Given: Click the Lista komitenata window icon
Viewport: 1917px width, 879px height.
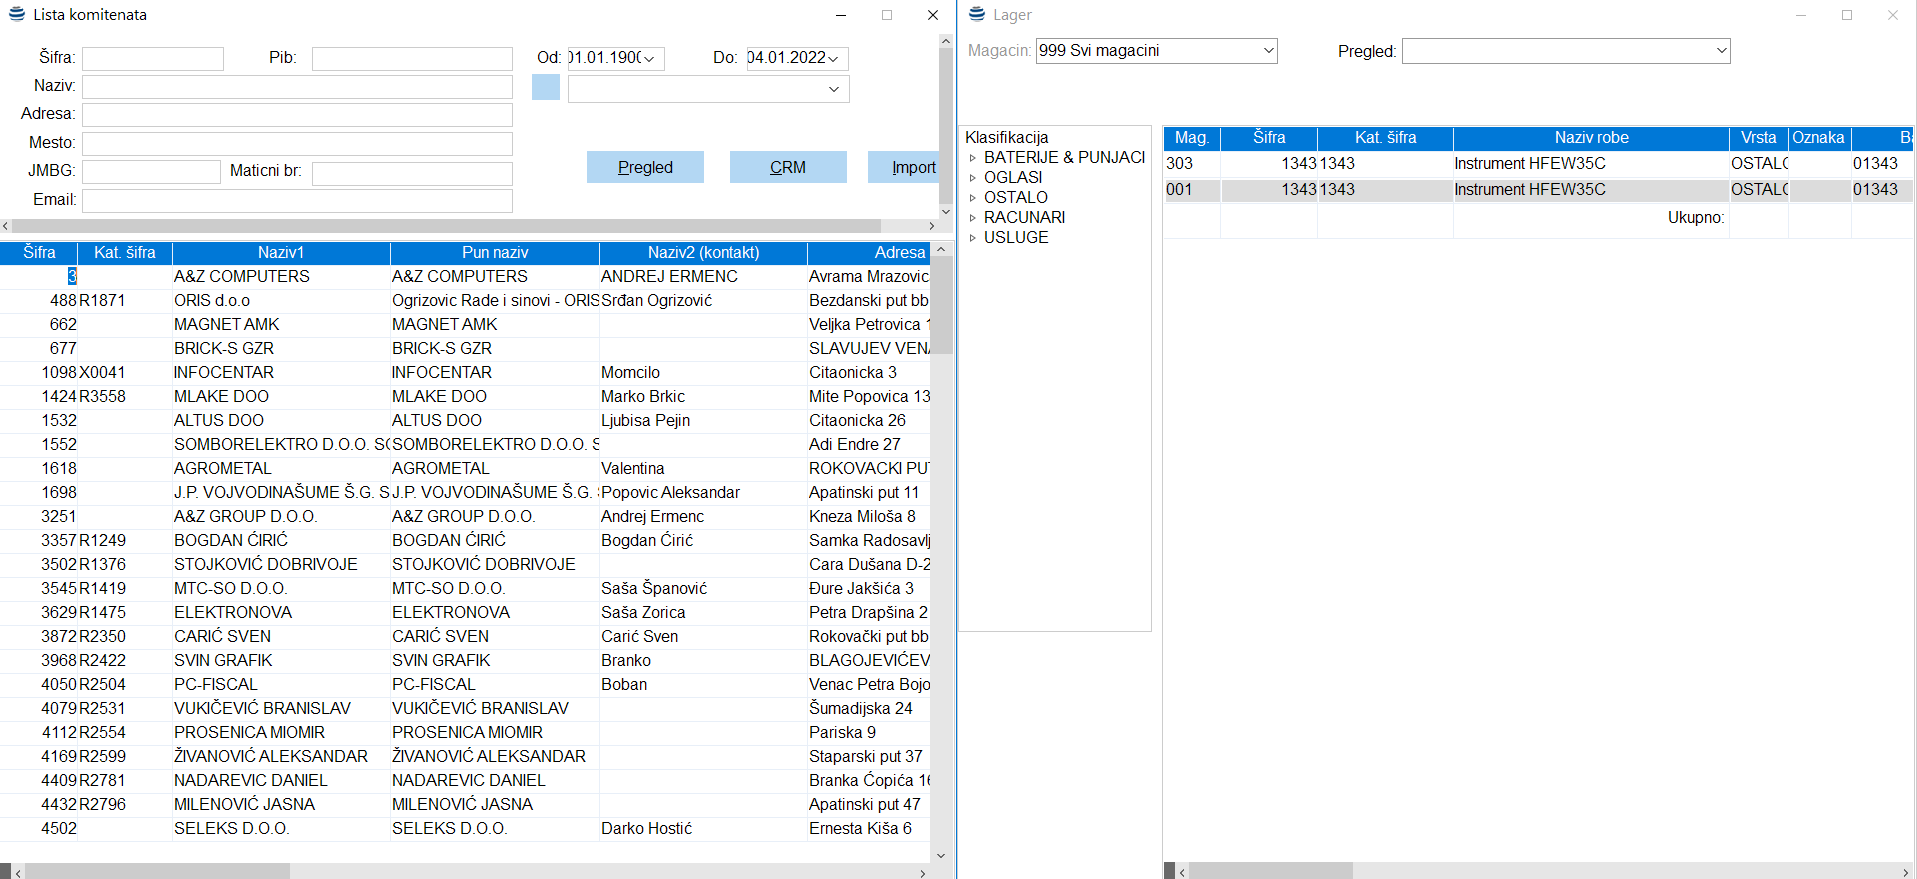Looking at the screenshot, I should 16,14.
